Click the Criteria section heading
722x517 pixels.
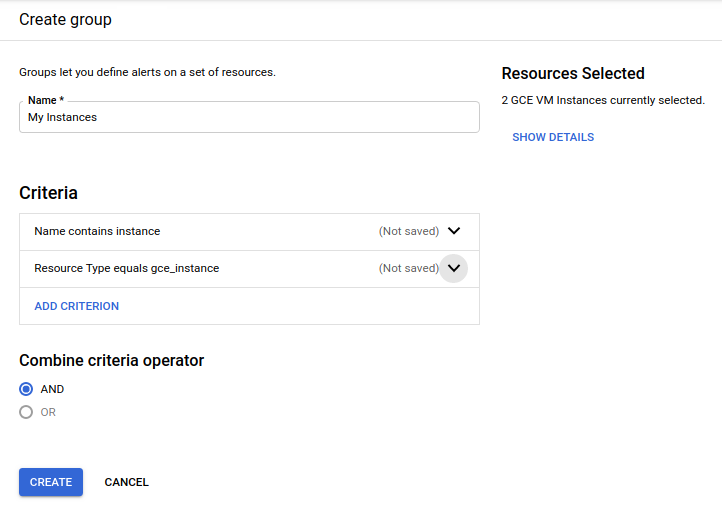pyautogui.click(x=48, y=193)
